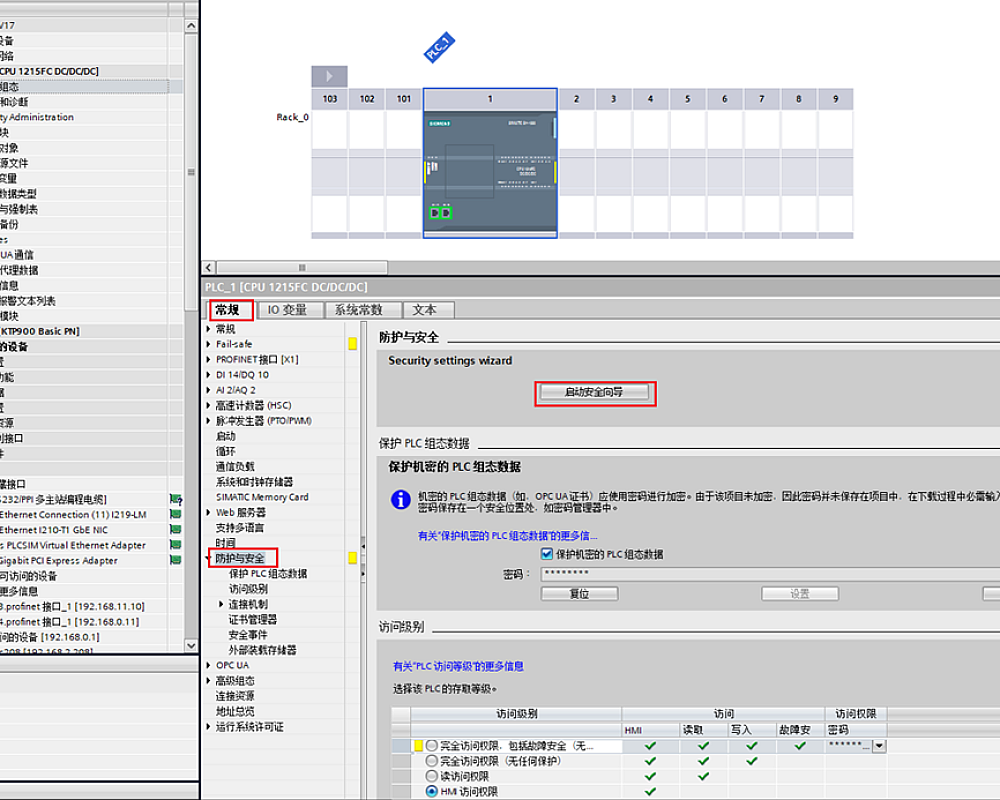Click the Intel I219-LM Ethernet adapter icon
This screenshot has width=1000, height=800.
[x=176, y=515]
